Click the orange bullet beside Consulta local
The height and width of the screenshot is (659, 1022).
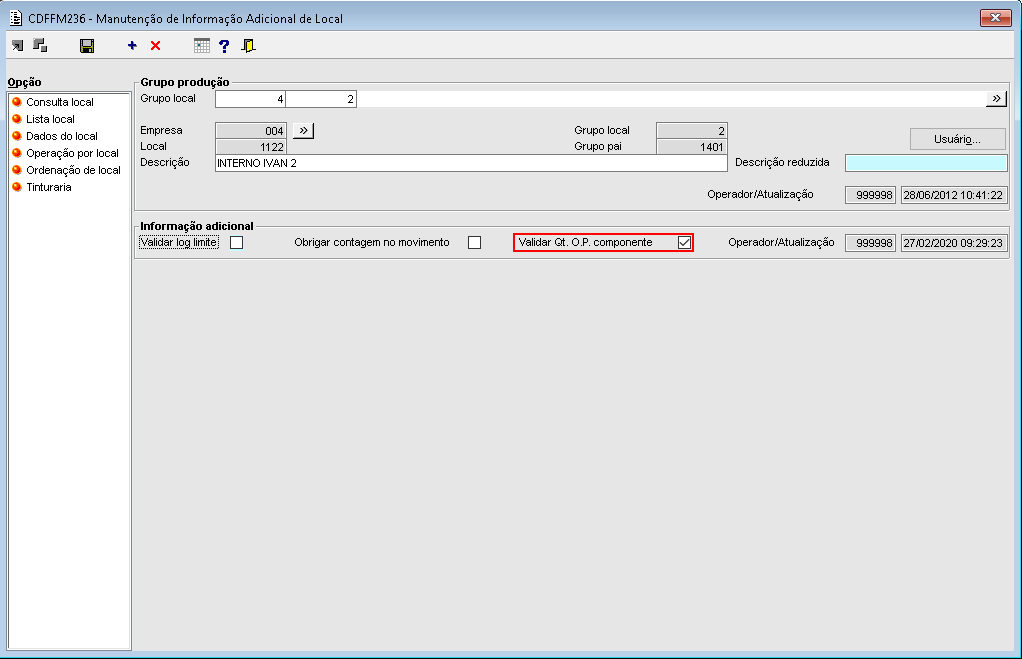coord(17,102)
